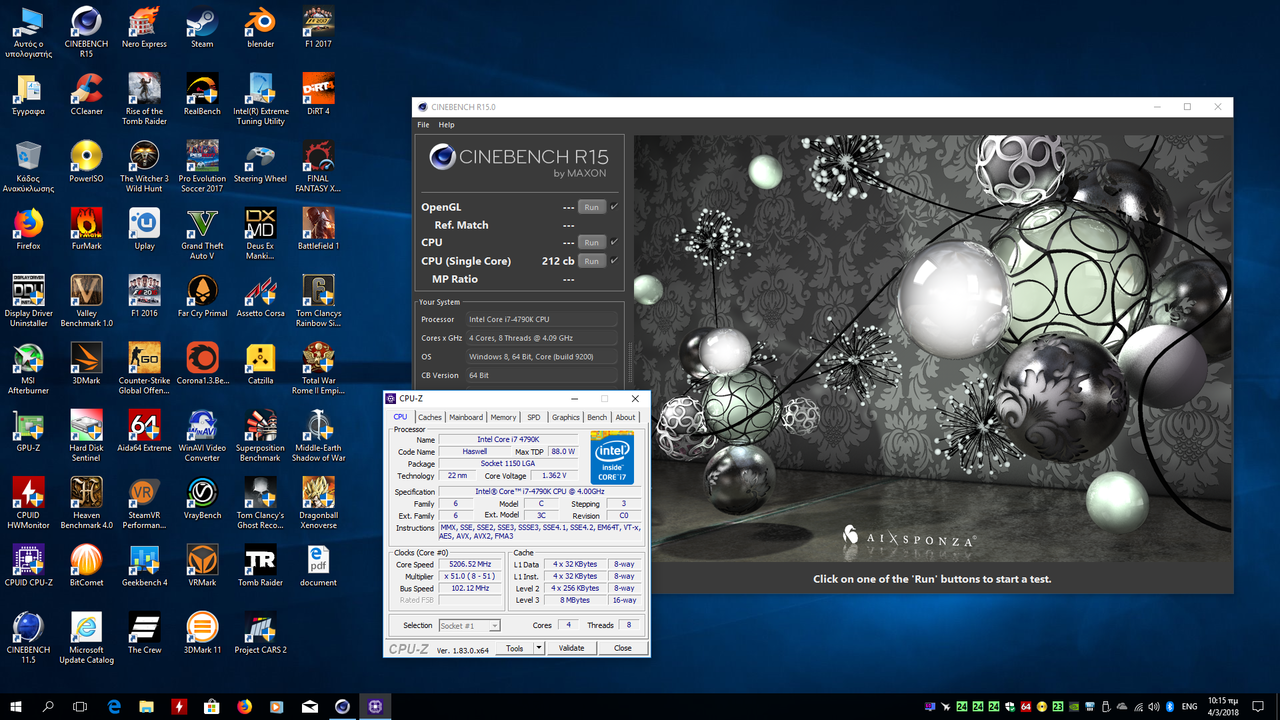Open the Socket #1 selection dropdown in CPU-Z
1280x720 pixels.
point(469,626)
